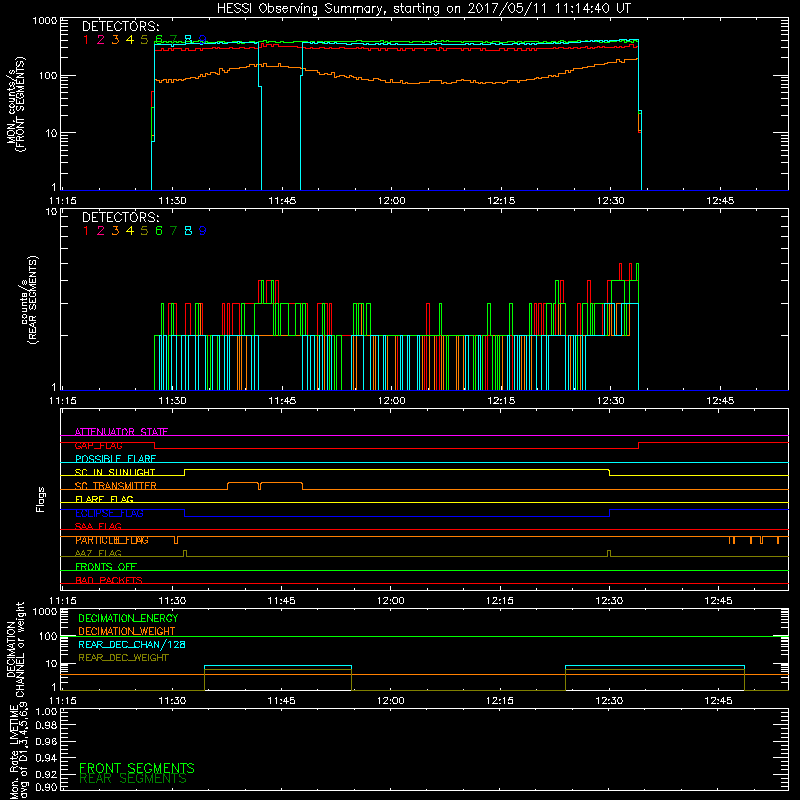Viewport: 800px width, 800px height.
Task: Click the 12:00 tick label under the decimation plot
Action: [391, 701]
